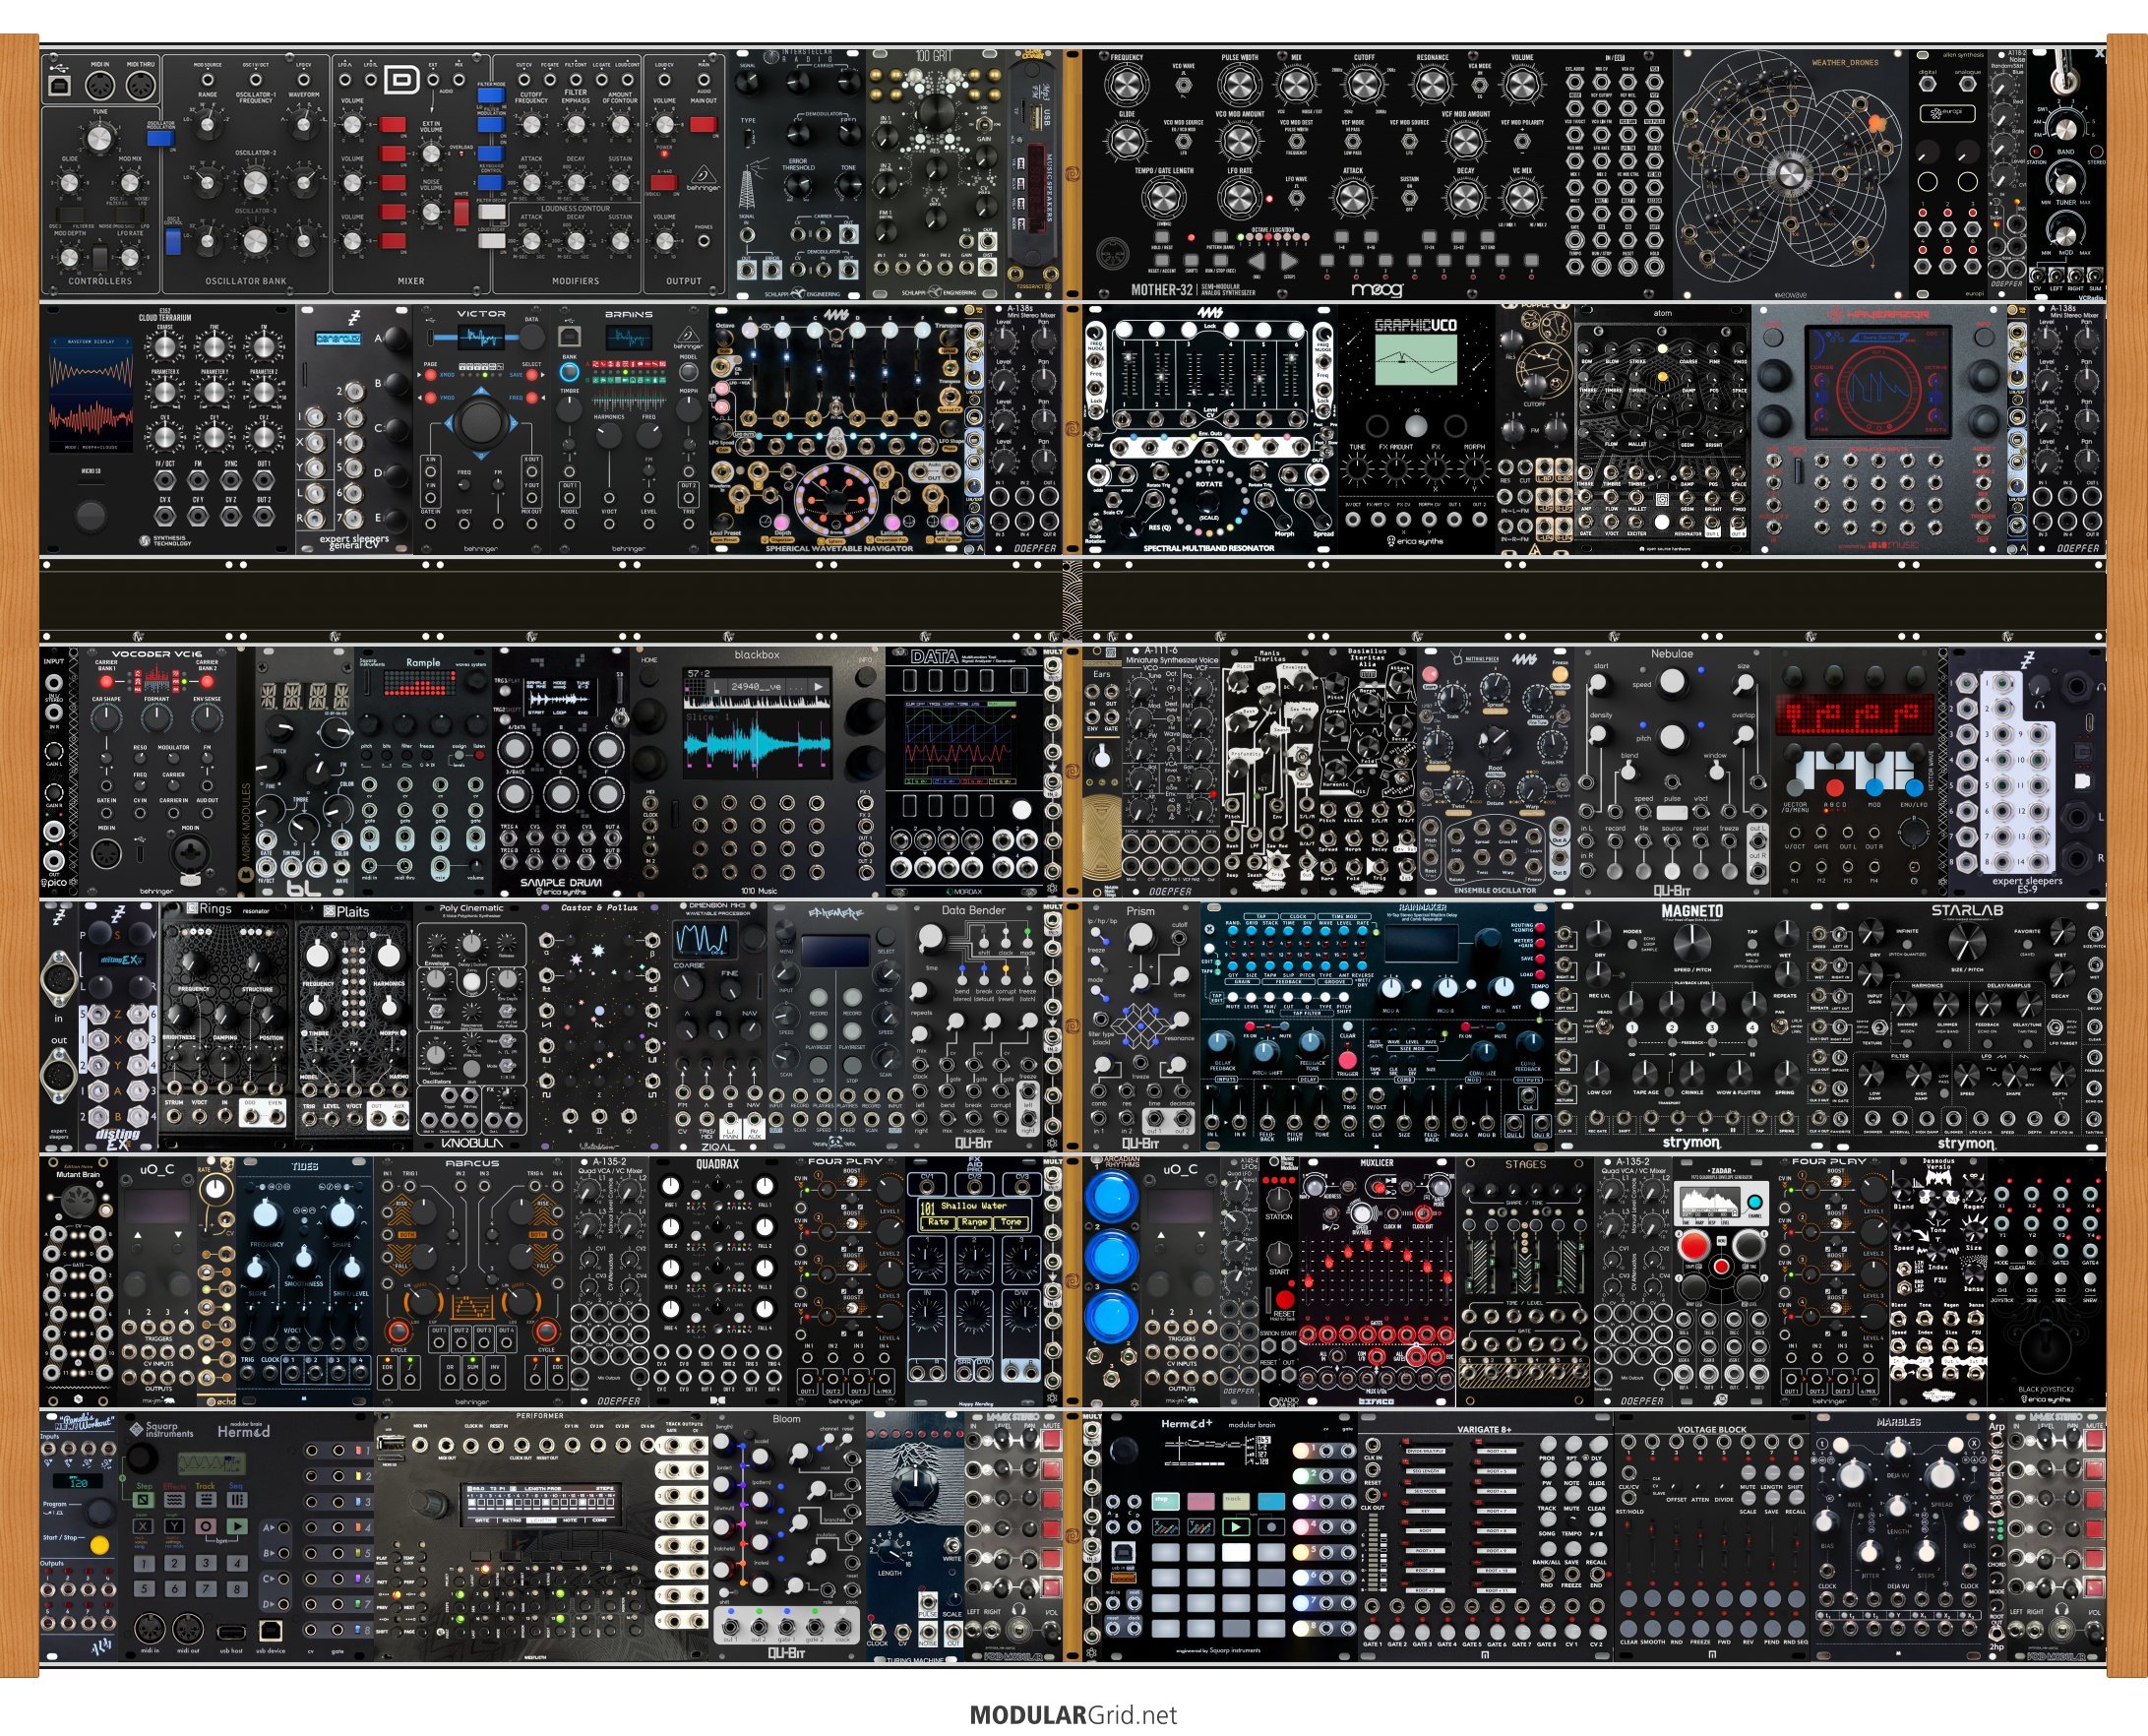Flip the blue OSC 3 Control switch
The height and width of the screenshot is (1736, 2148).
point(174,243)
